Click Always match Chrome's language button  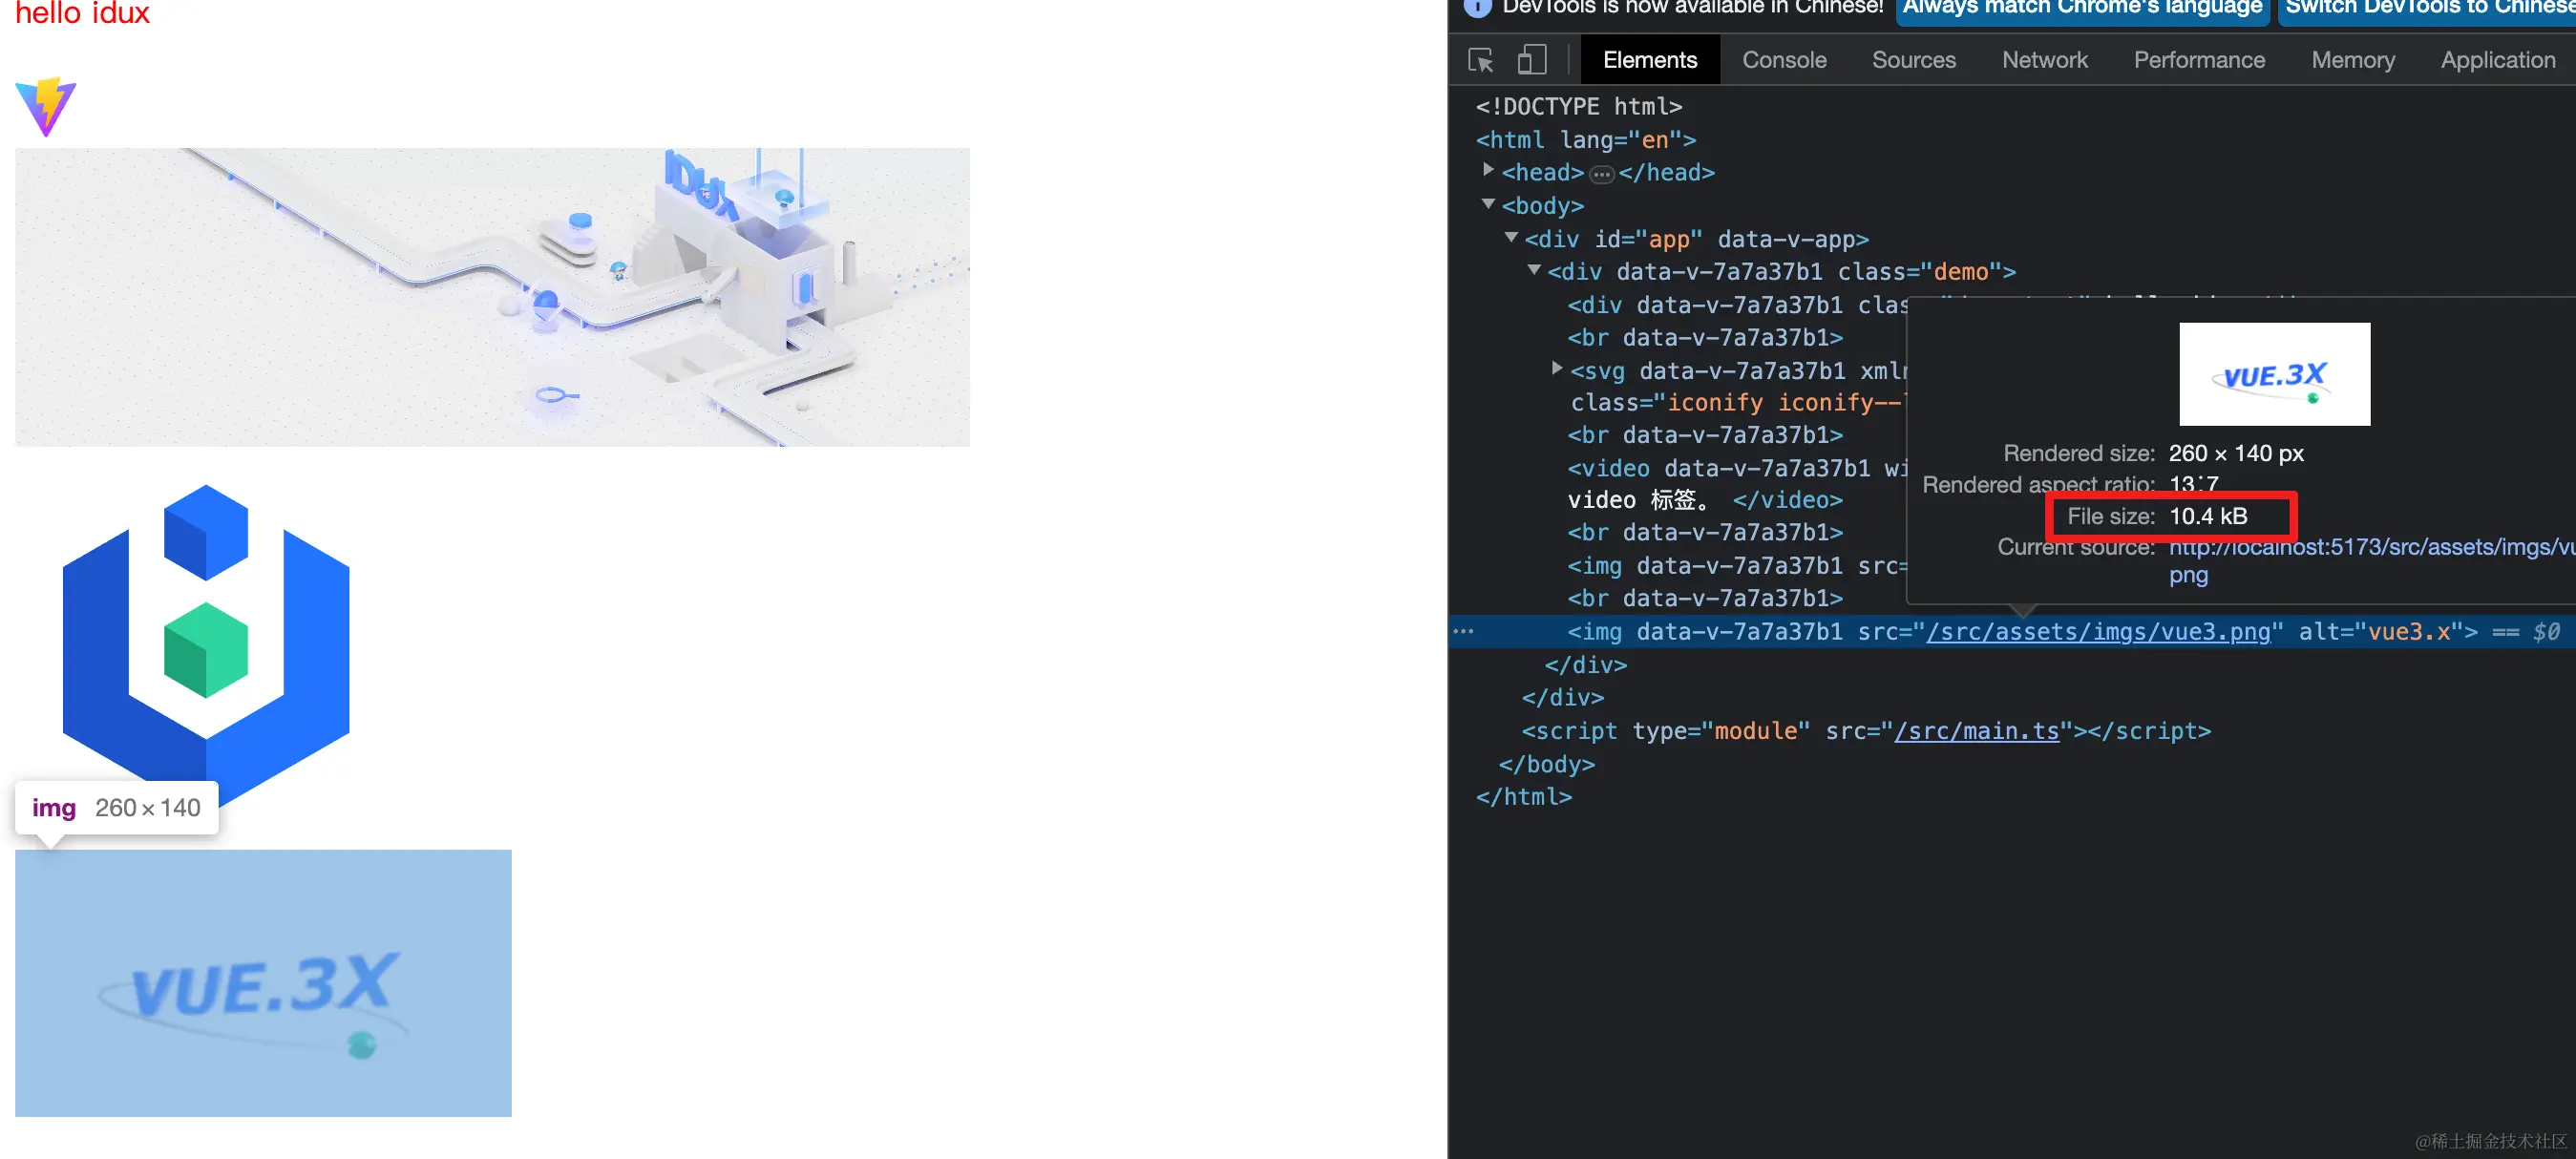tap(2082, 9)
